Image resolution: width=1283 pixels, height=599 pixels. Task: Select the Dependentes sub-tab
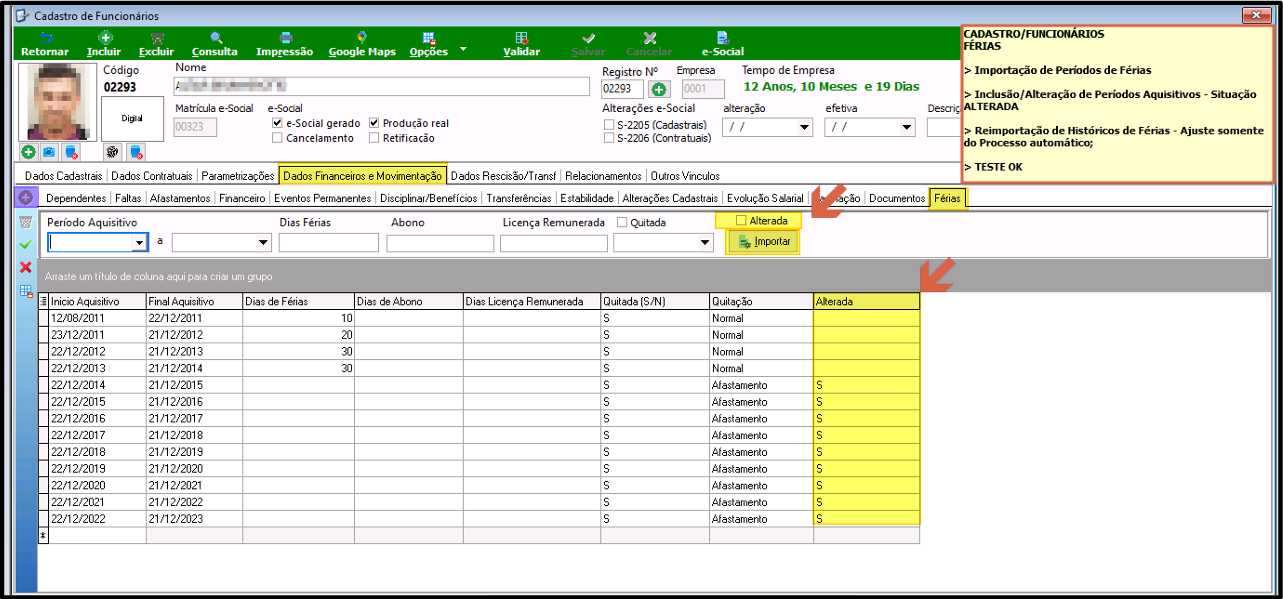pyautogui.click(x=75, y=198)
